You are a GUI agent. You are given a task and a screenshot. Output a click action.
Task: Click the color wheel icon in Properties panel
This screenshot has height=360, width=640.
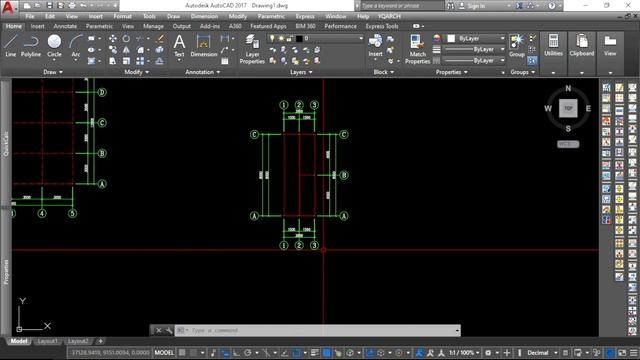pyautogui.click(x=437, y=38)
